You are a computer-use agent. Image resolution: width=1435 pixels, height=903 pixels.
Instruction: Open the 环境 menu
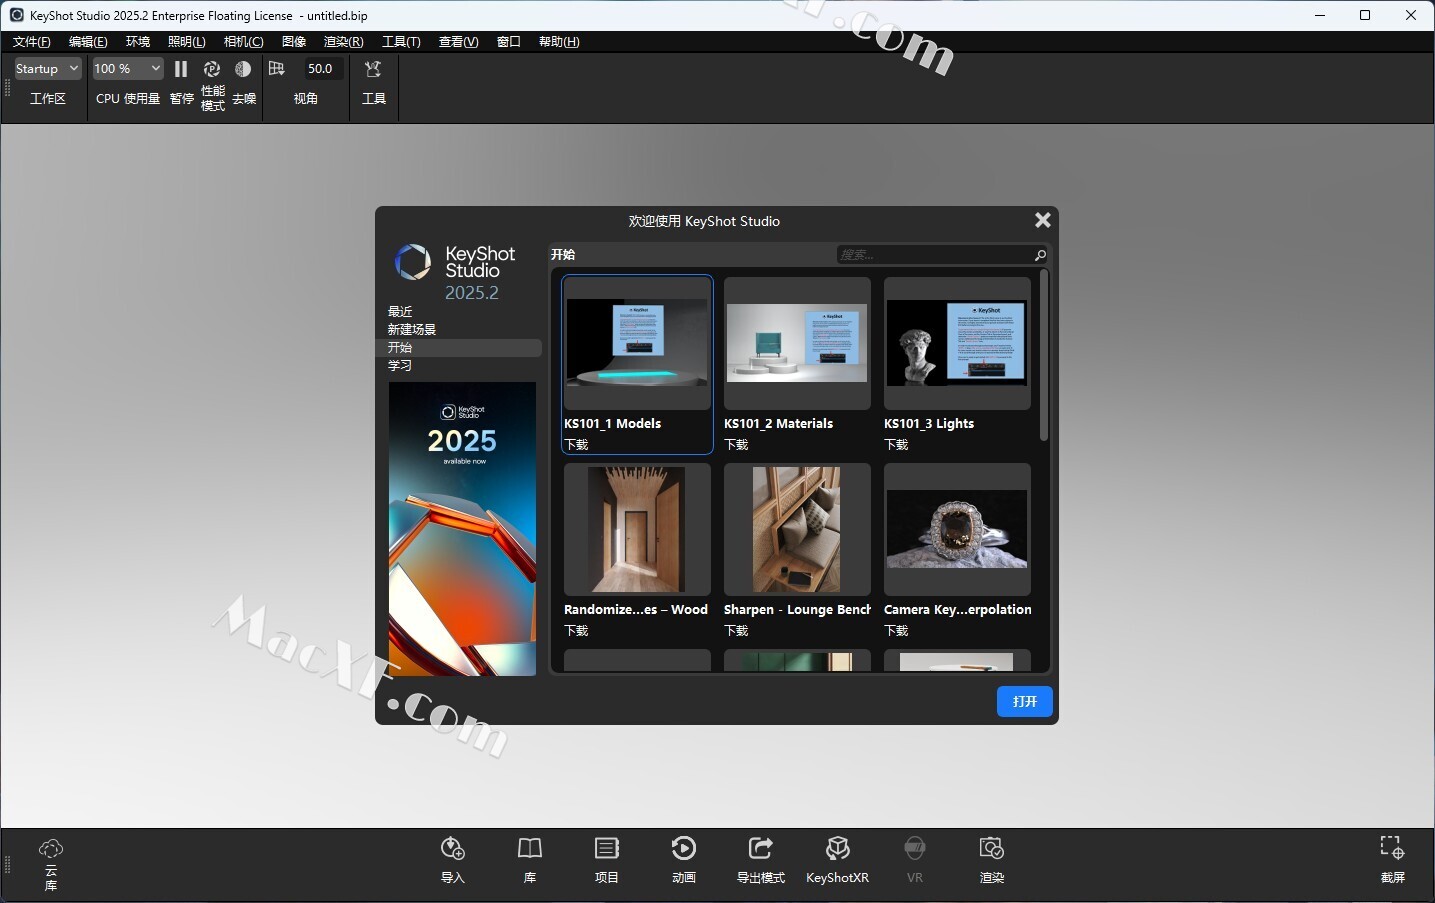pyautogui.click(x=138, y=41)
